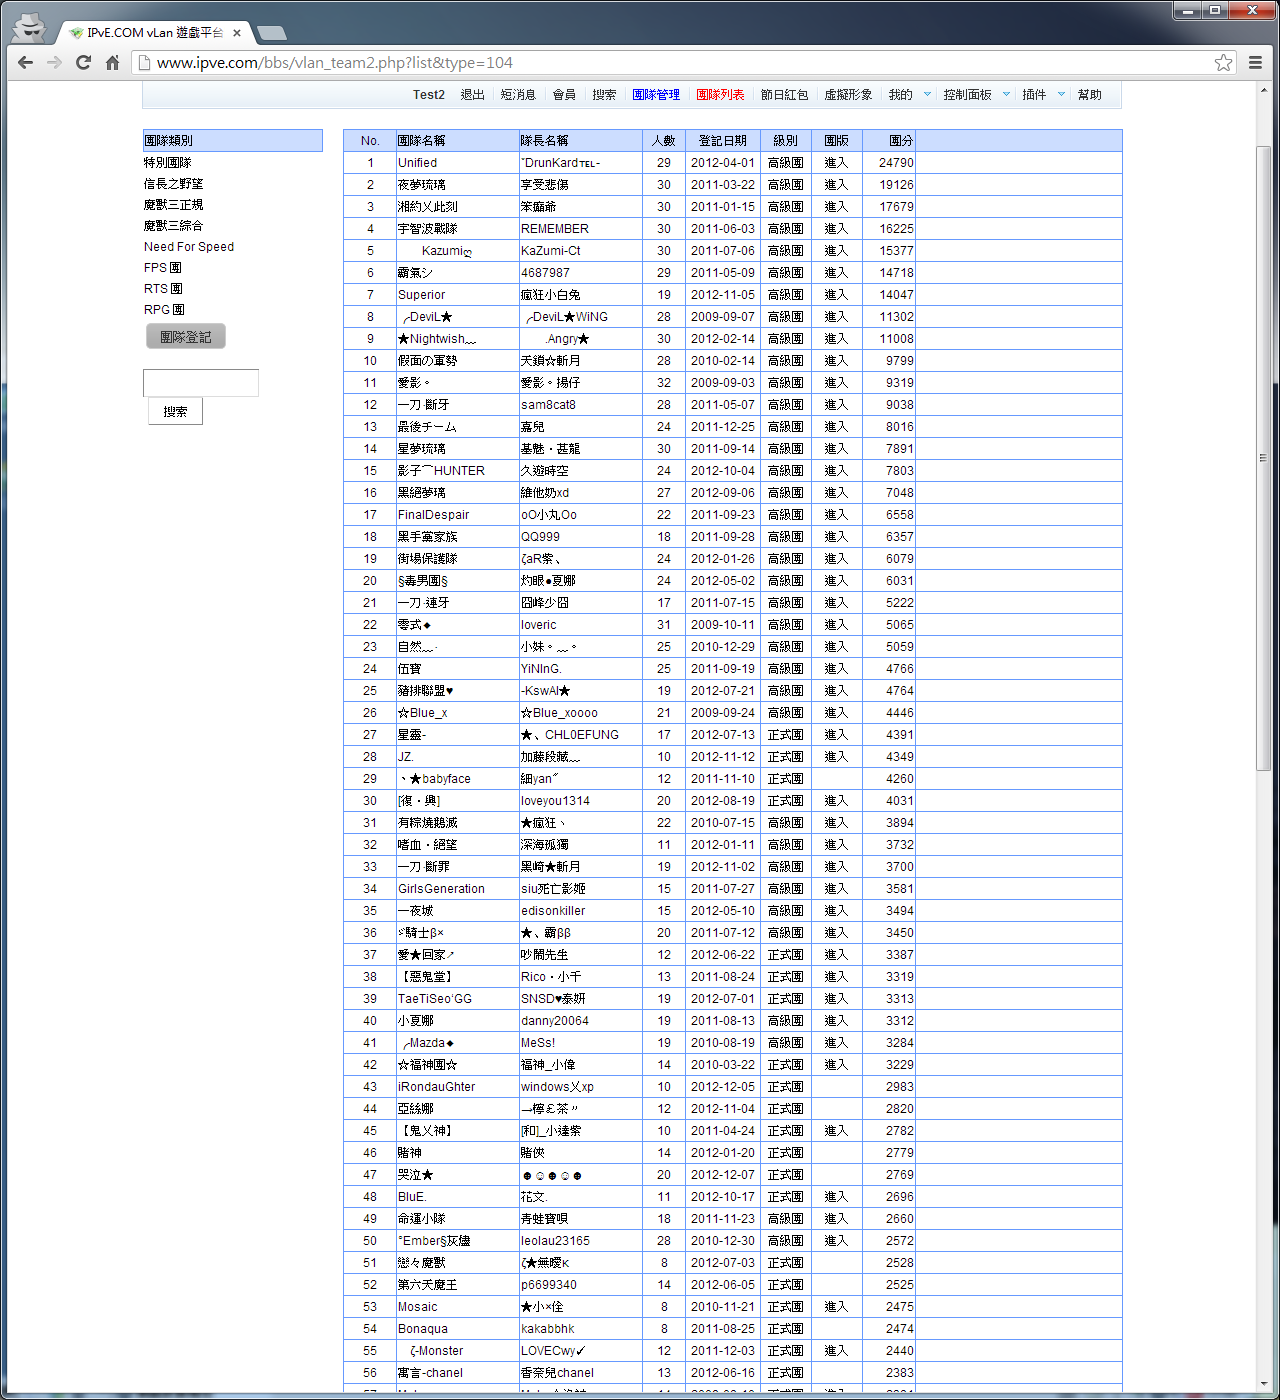Focus the sidebar team search box
Screen dimensions: 1280x1400
[x=201, y=383]
